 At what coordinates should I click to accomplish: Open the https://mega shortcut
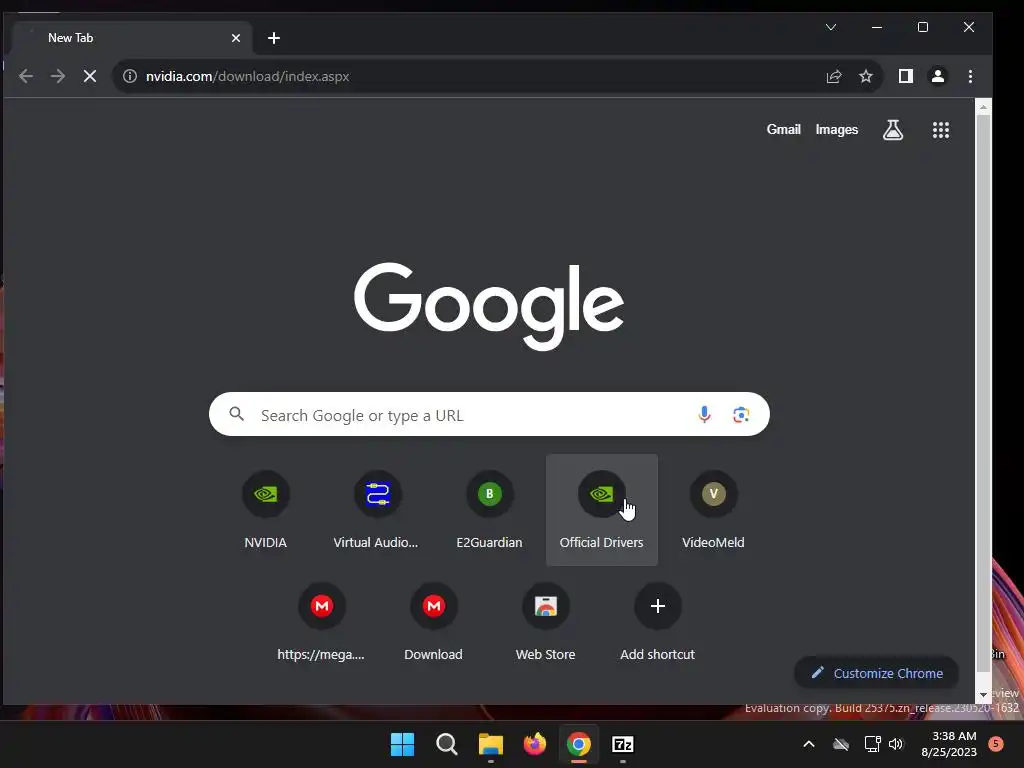click(x=321, y=622)
